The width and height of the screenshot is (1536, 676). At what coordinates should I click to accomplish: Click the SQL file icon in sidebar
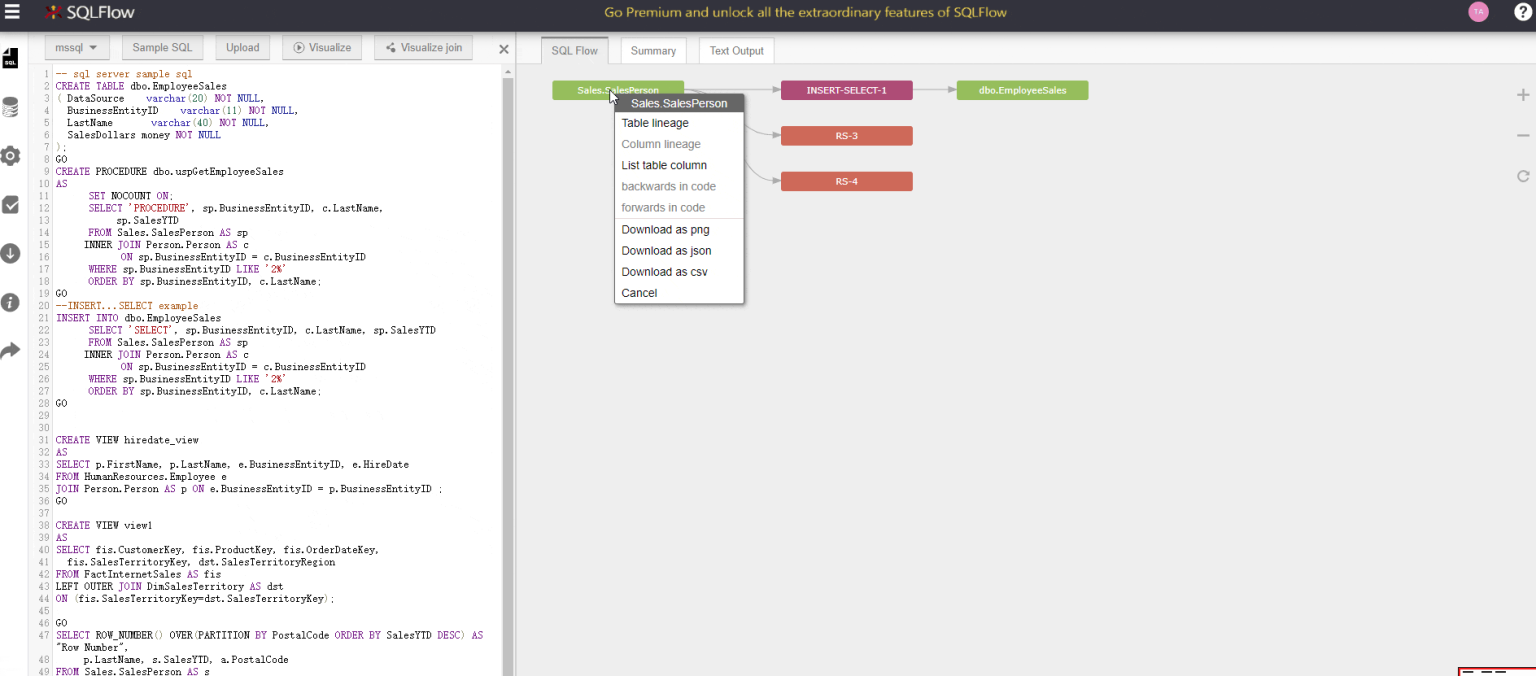[11, 57]
